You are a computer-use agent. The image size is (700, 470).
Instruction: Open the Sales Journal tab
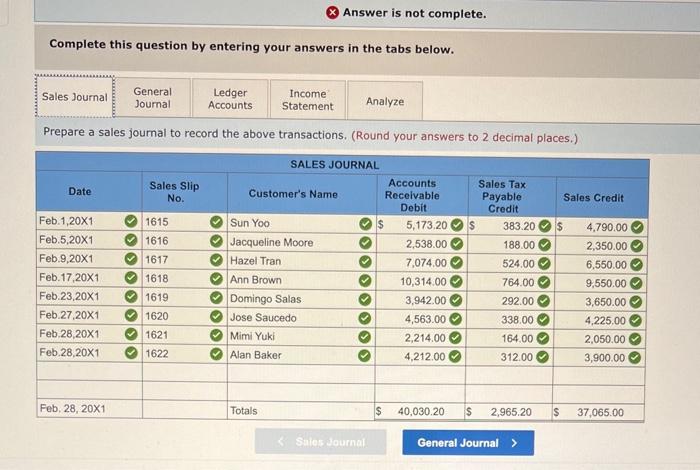coord(75,97)
